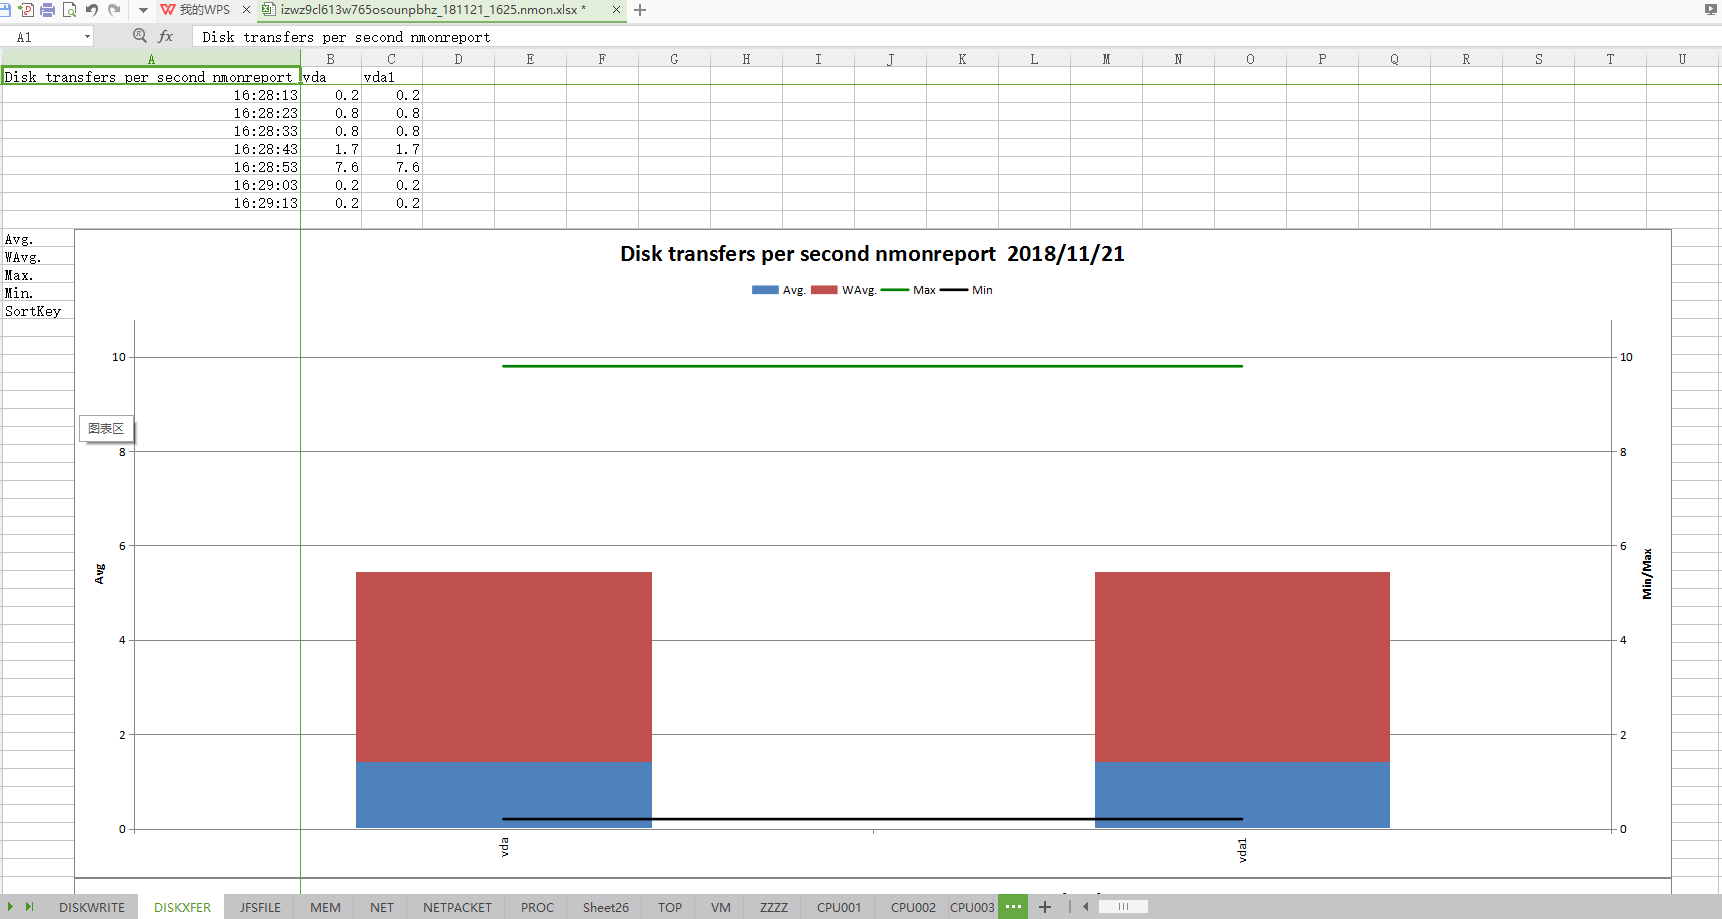Add a new sheet with plus button

pyautogui.click(x=1045, y=907)
